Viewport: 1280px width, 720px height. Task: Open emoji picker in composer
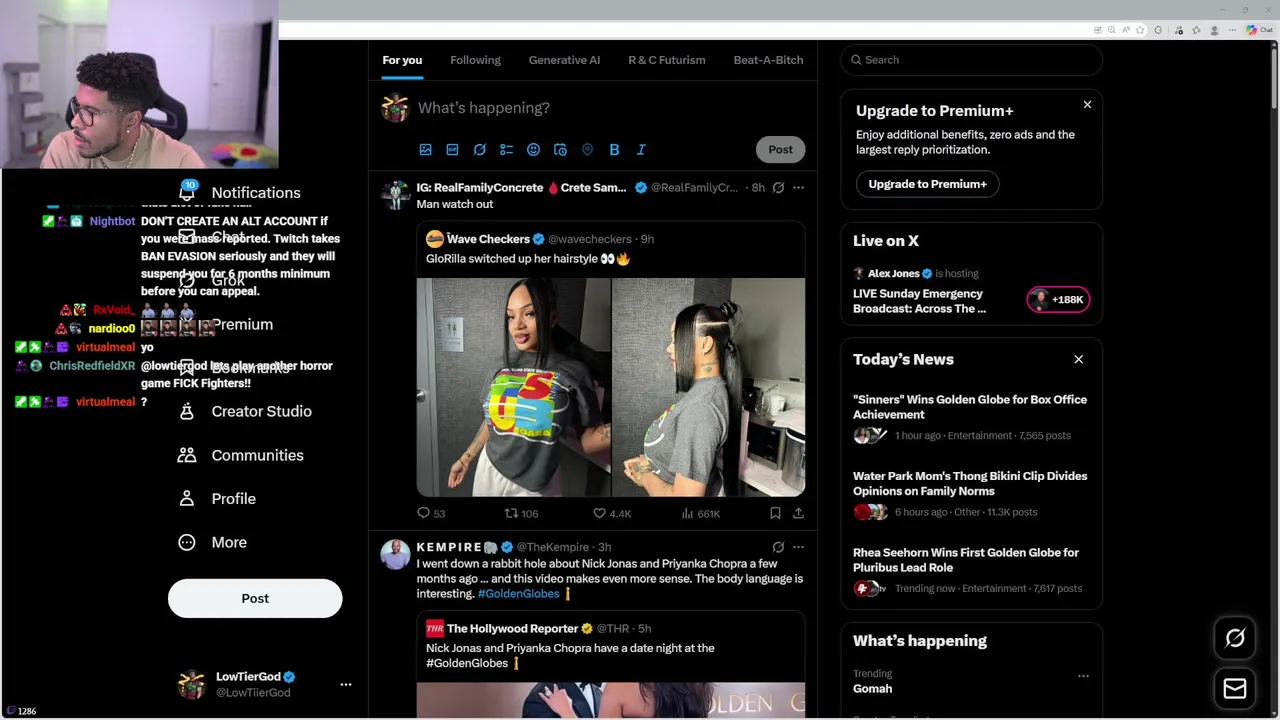pos(533,150)
